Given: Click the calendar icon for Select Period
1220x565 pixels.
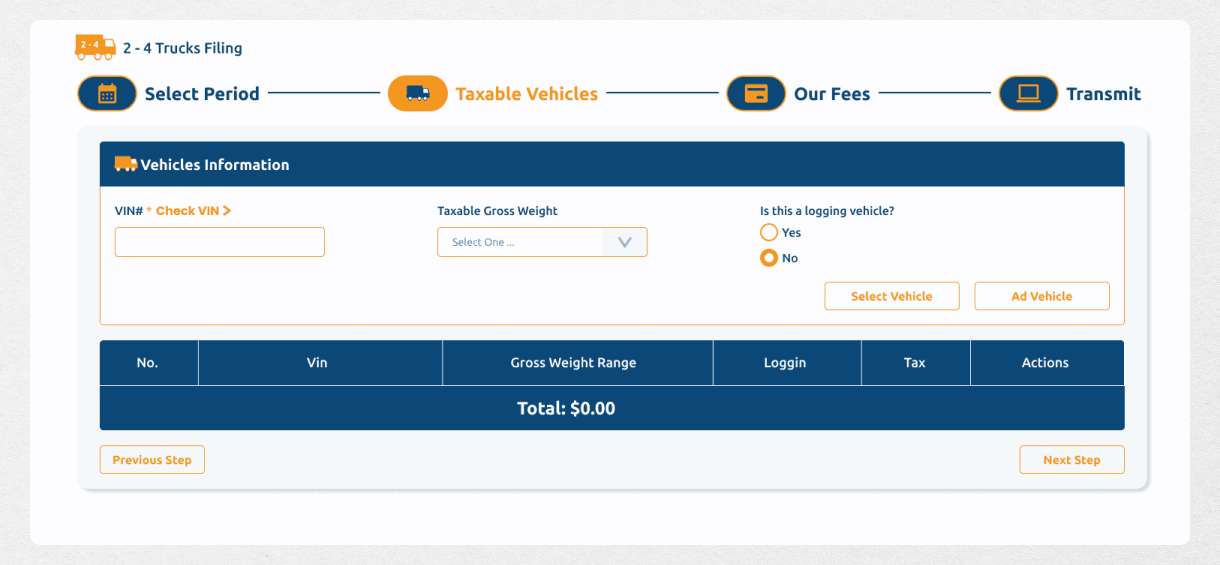Looking at the screenshot, I should tap(107, 94).
